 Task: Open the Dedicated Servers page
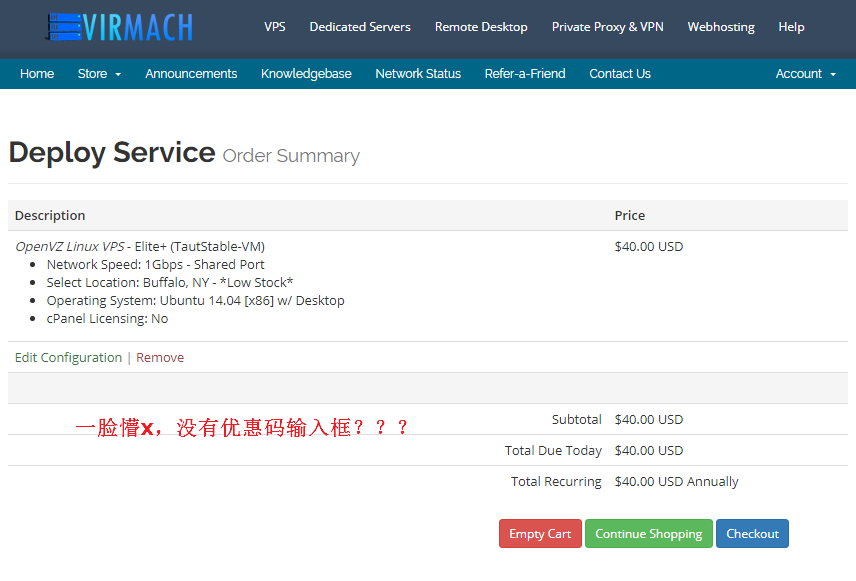click(x=360, y=27)
